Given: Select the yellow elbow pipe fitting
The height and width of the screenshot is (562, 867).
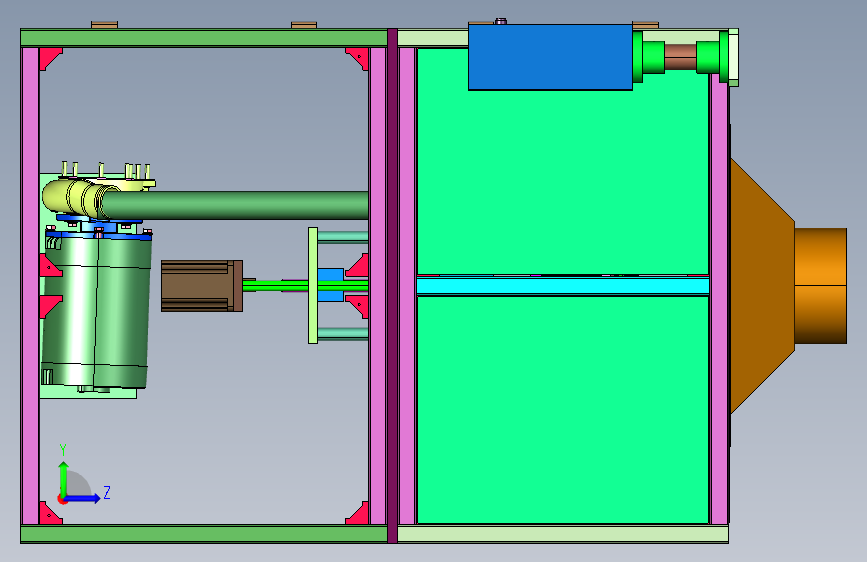Looking at the screenshot, I should (x=73, y=196).
